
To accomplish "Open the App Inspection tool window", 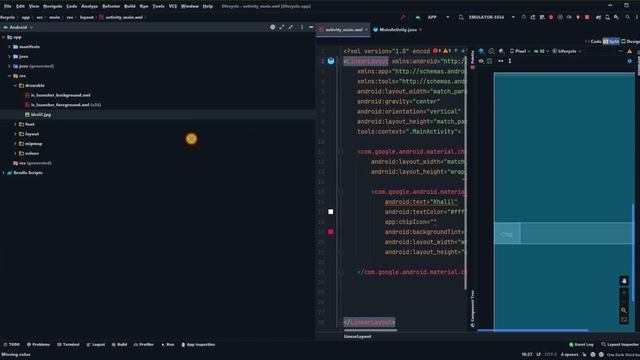I will 198,344.
